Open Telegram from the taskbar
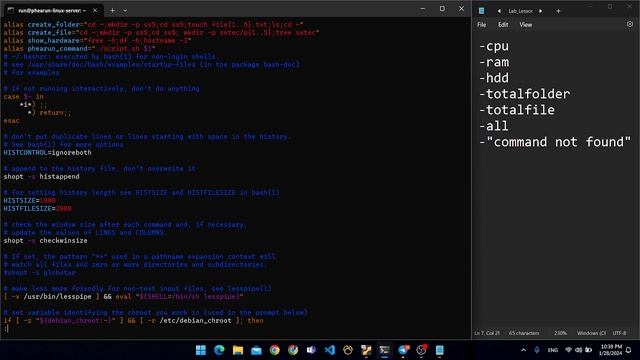Viewport: 640px width, 360px height. point(403,350)
